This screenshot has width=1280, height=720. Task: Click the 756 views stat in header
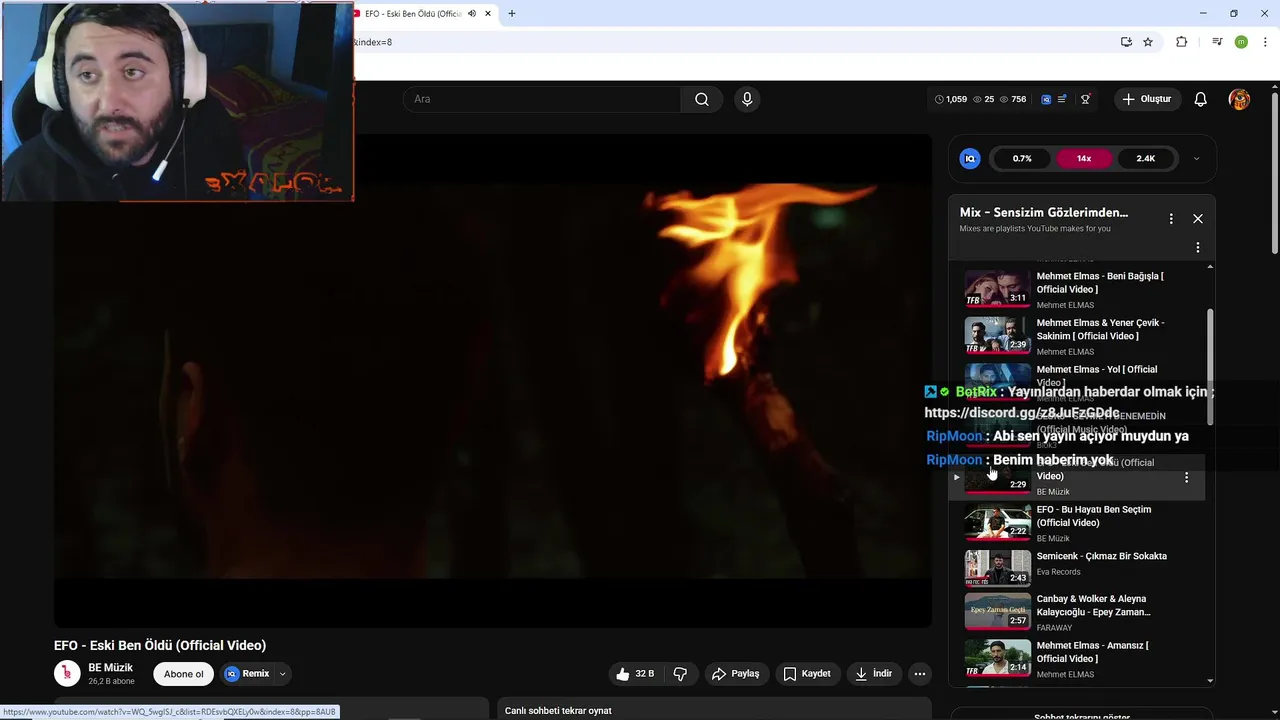pos(1013,99)
